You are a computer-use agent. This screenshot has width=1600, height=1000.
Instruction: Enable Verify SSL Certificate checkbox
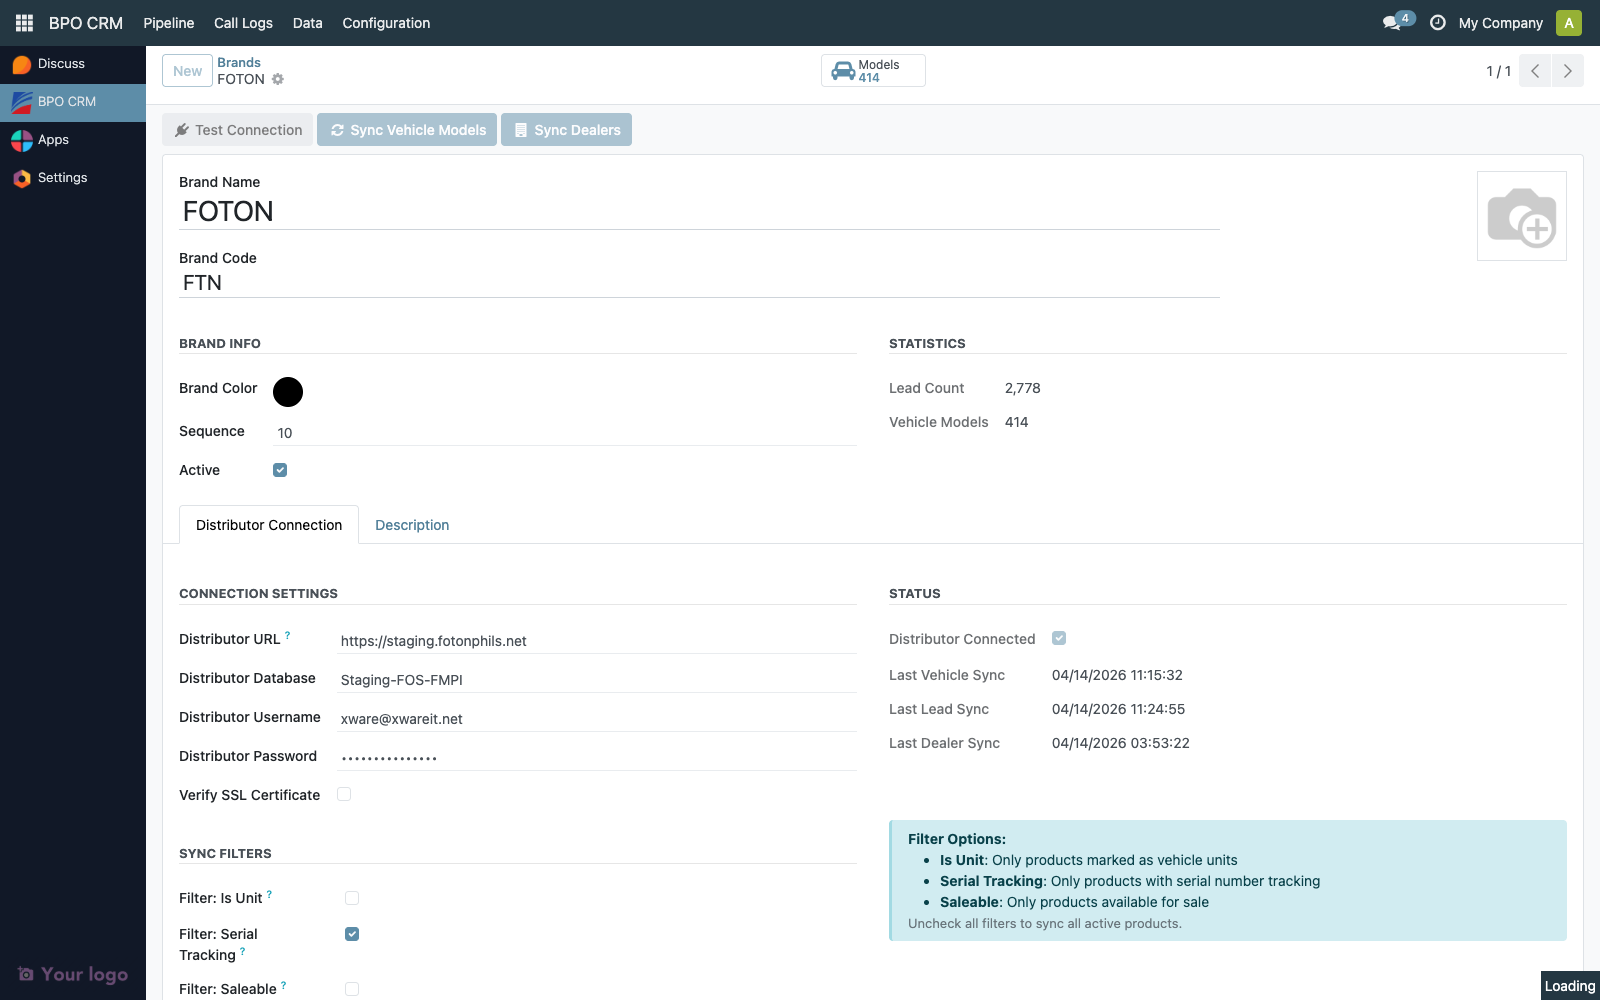click(x=344, y=794)
